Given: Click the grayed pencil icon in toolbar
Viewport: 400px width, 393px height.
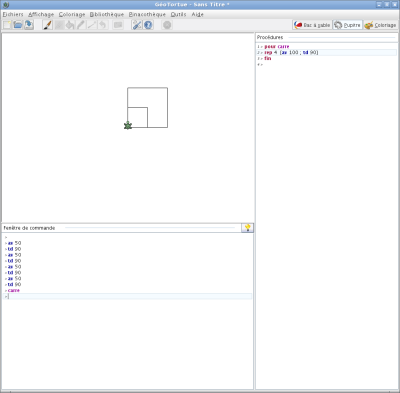Looking at the screenshot, I should [x=81, y=25].
